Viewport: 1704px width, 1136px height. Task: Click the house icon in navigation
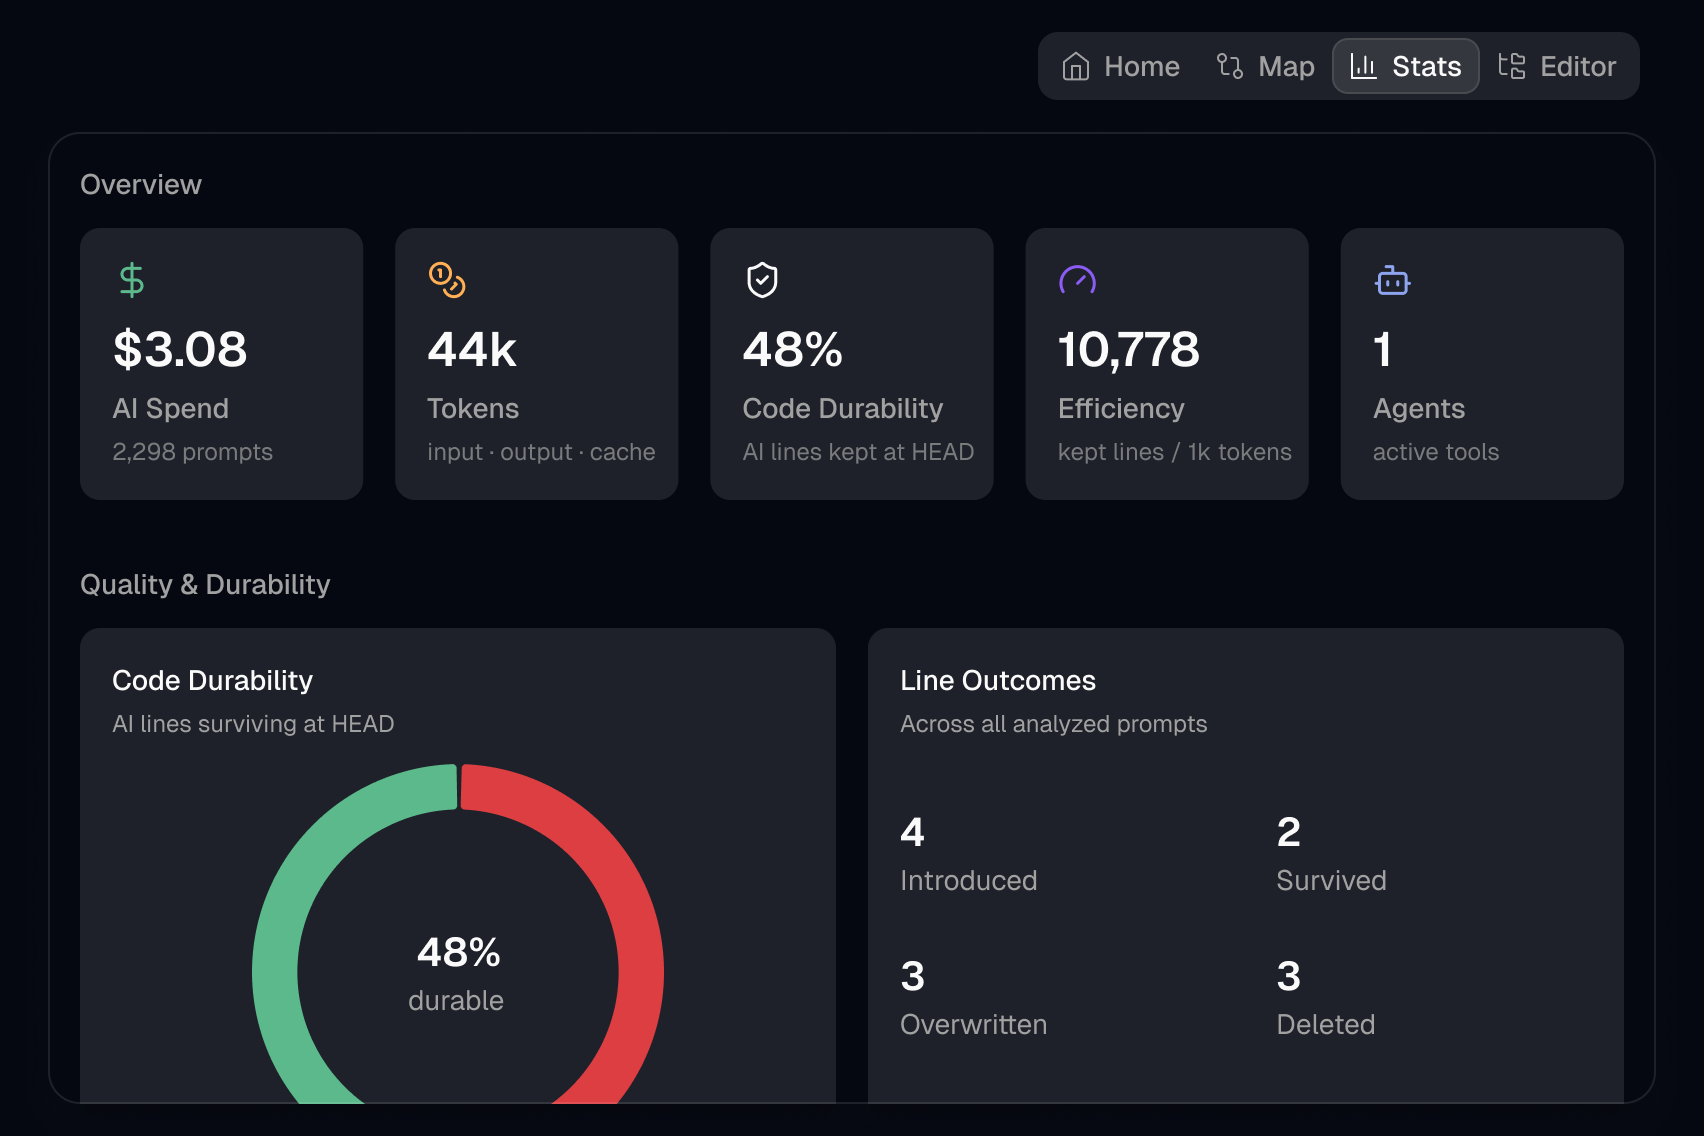(1076, 66)
